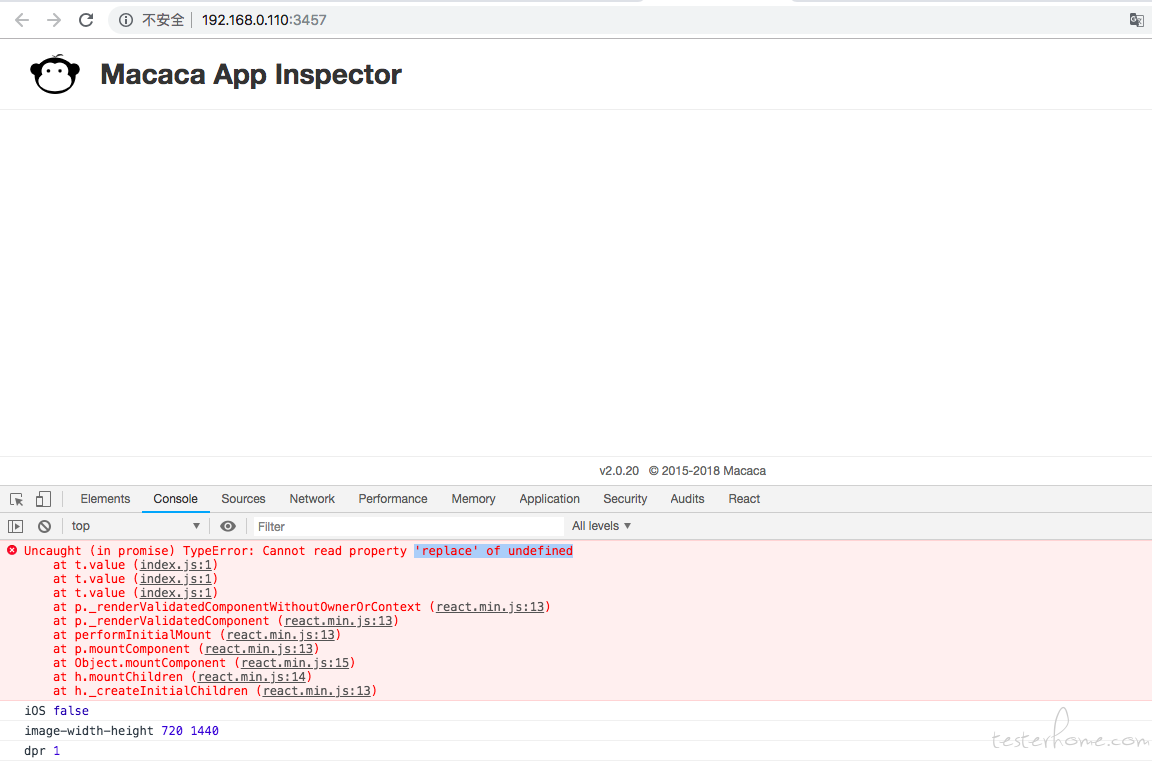The height and width of the screenshot is (764, 1152).
Task: Toggle the device toolbar icon
Action: click(43, 500)
